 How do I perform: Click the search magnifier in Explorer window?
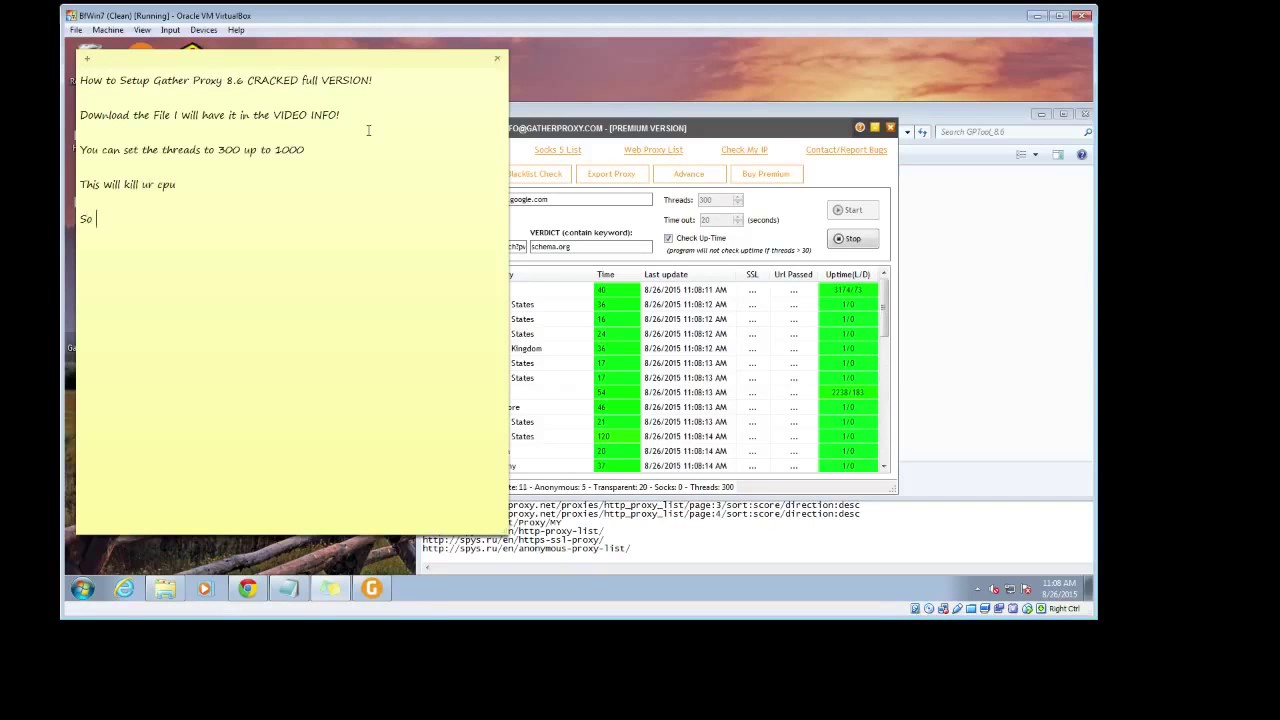point(1087,132)
